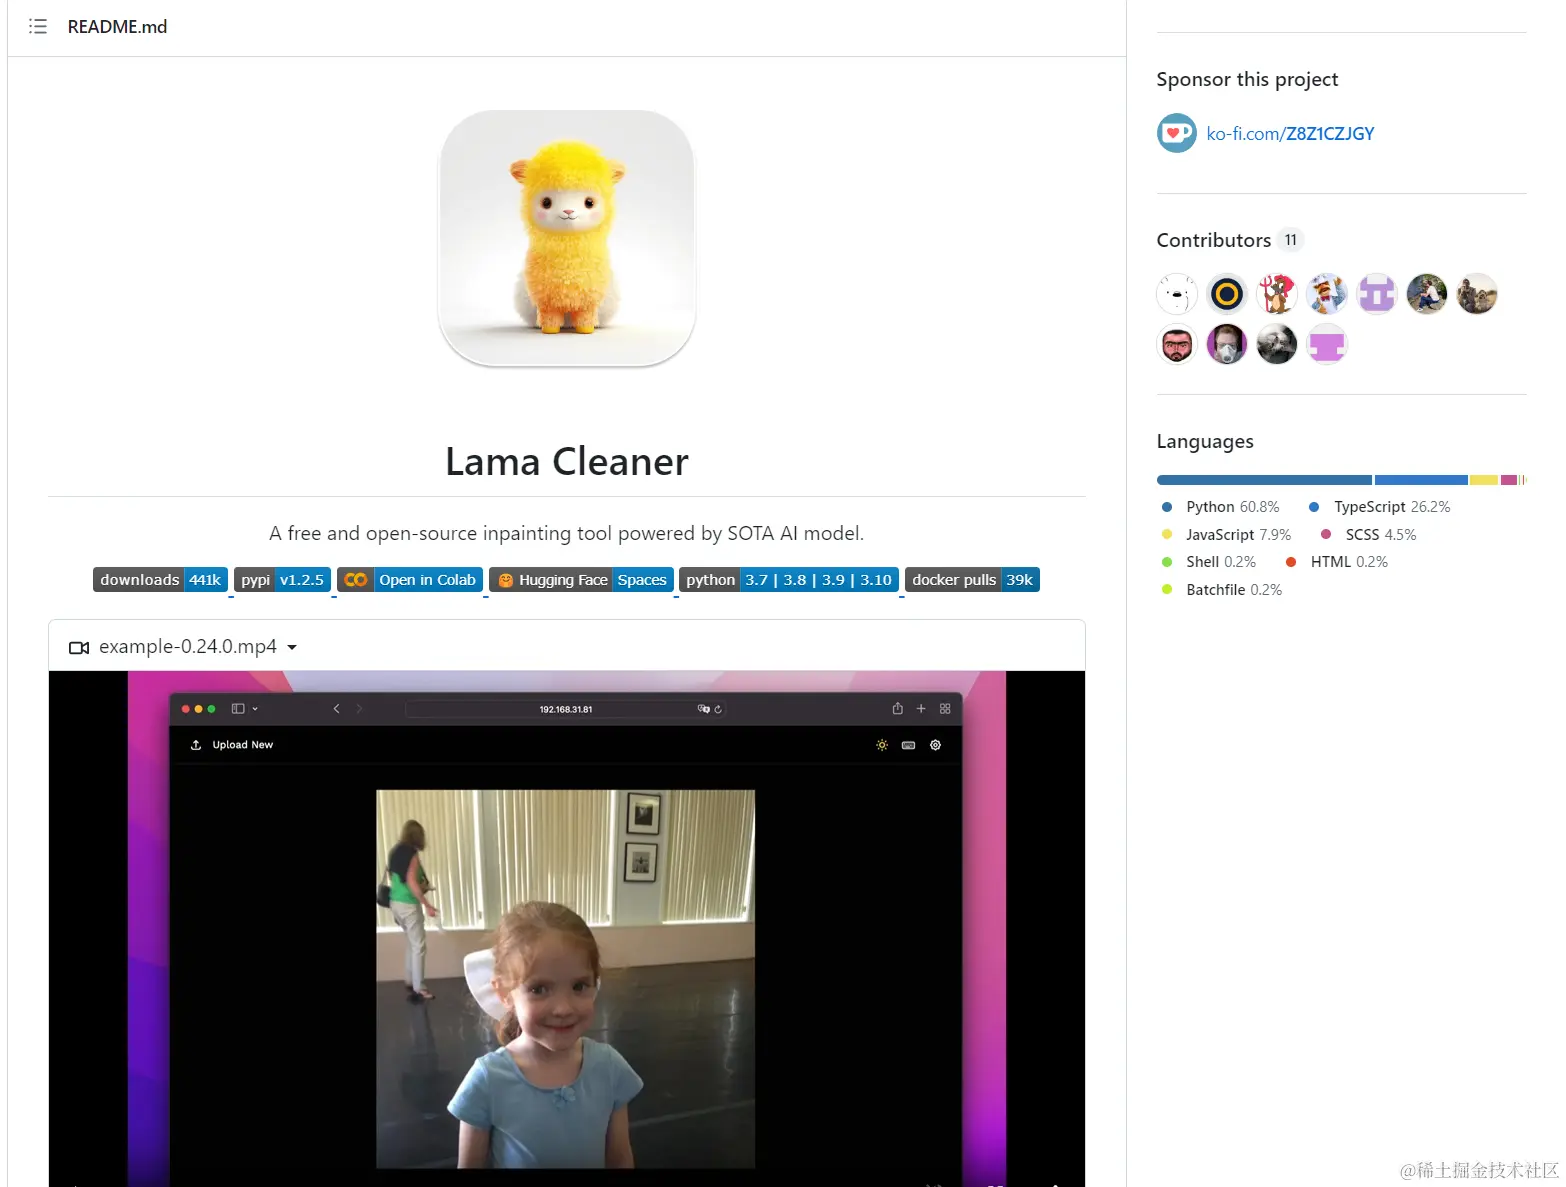The height and width of the screenshot is (1187, 1566).
Task: Click the pypi v1.2.5 badge
Action: (x=282, y=580)
